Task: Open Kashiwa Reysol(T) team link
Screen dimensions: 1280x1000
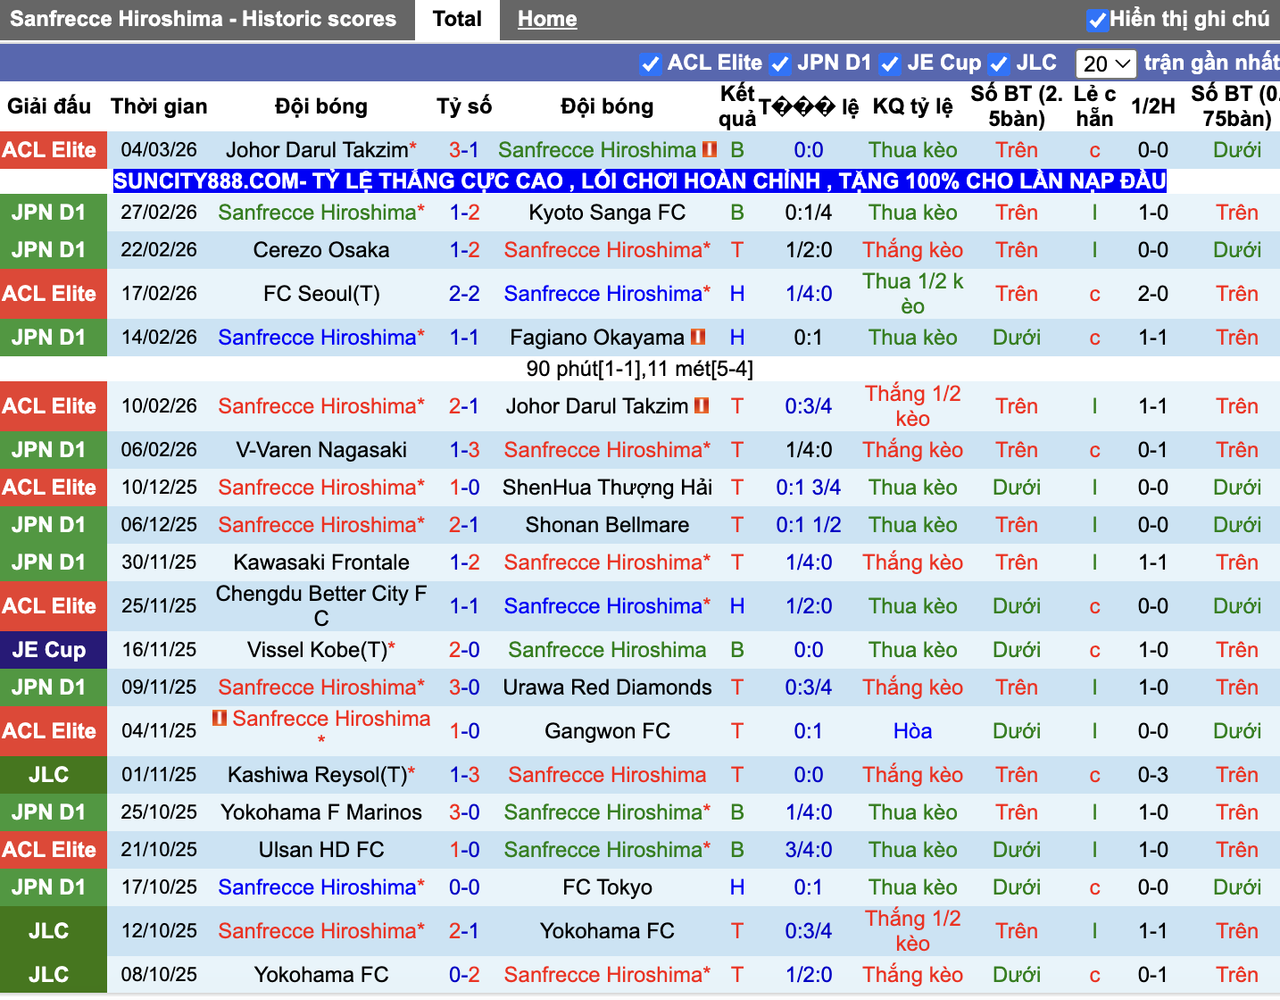Action: [x=317, y=775]
